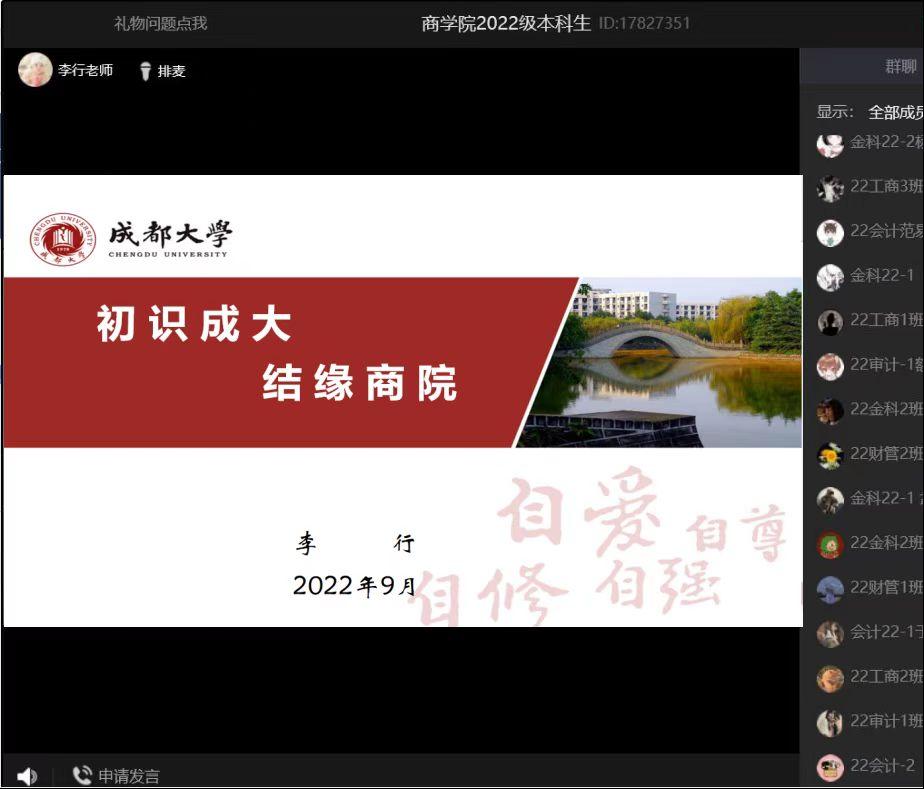Click avatar of first 金科22-1 member
Screen dimensions: 924x789
830,277
